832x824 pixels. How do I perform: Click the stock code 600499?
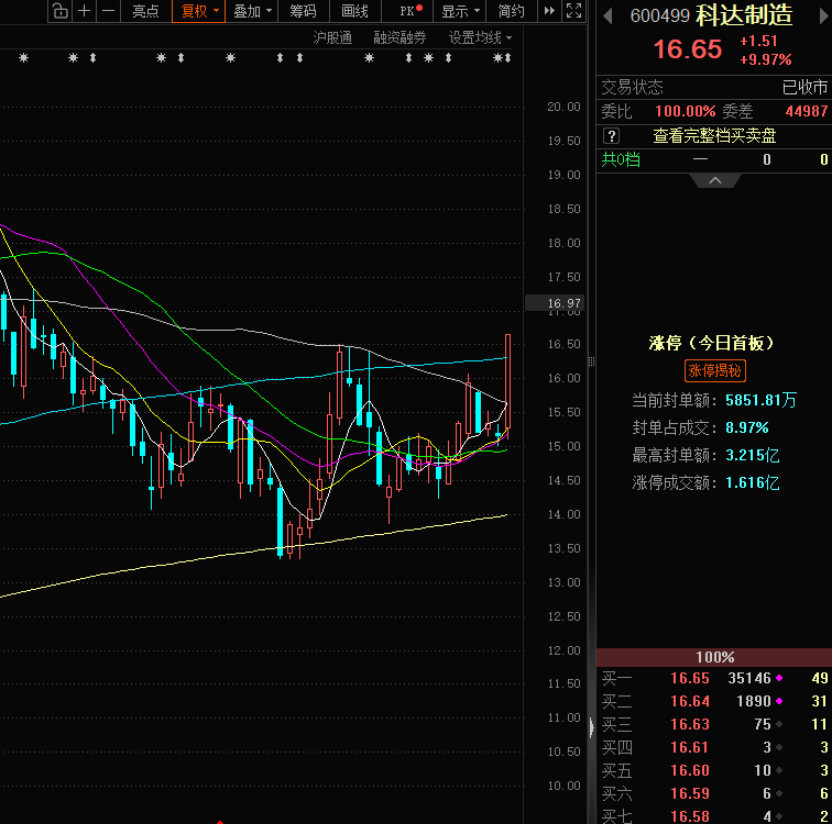(x=660, y=16)
